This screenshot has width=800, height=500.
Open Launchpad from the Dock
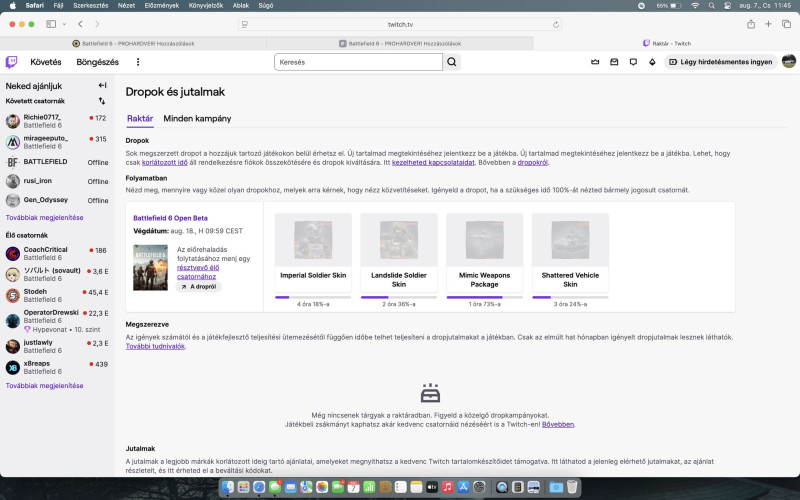[243, 487]
